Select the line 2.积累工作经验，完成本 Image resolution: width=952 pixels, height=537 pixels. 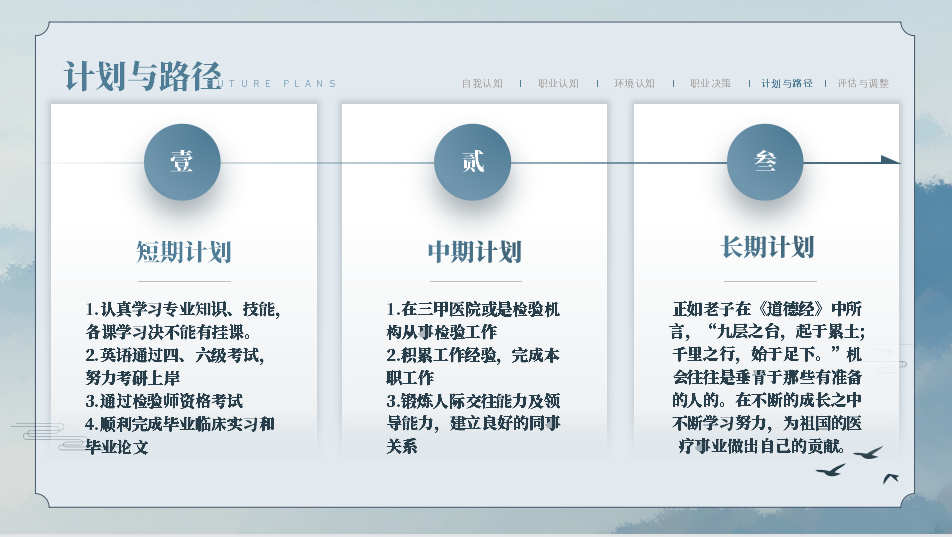[473, 355]
